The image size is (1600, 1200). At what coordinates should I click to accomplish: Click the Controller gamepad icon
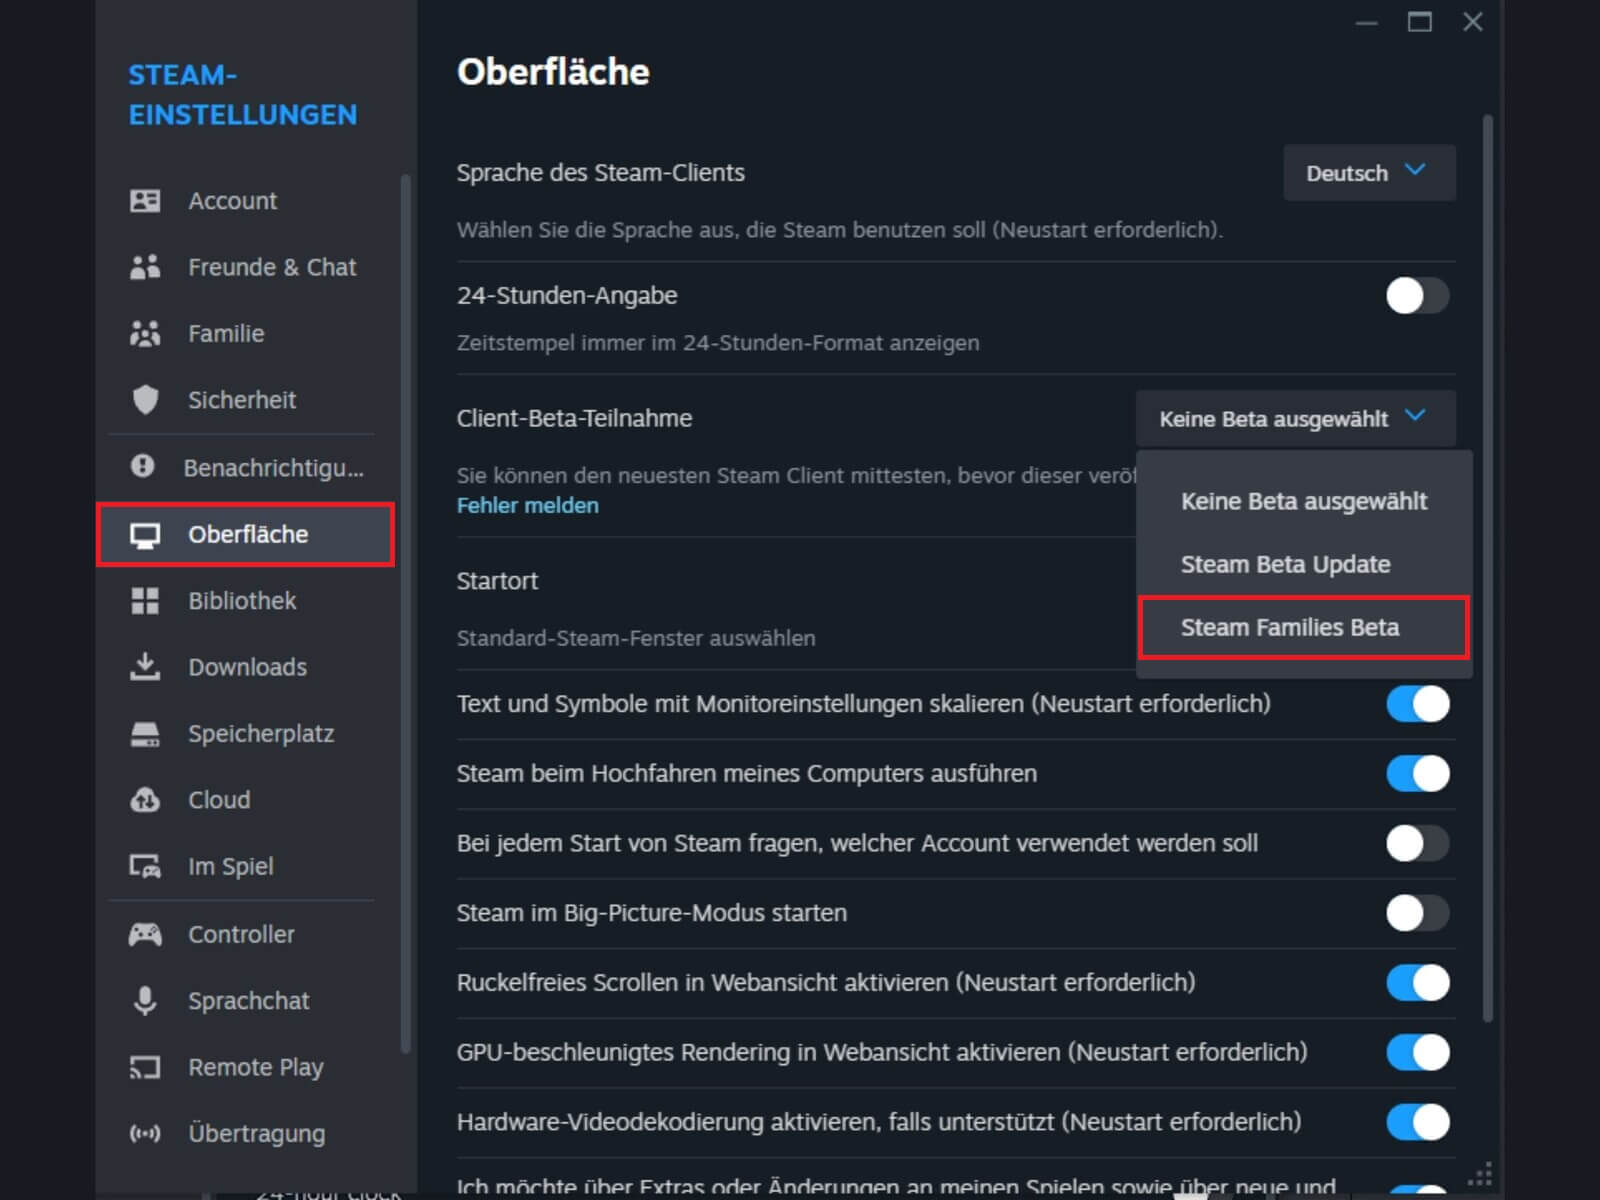tap(145, 934)
